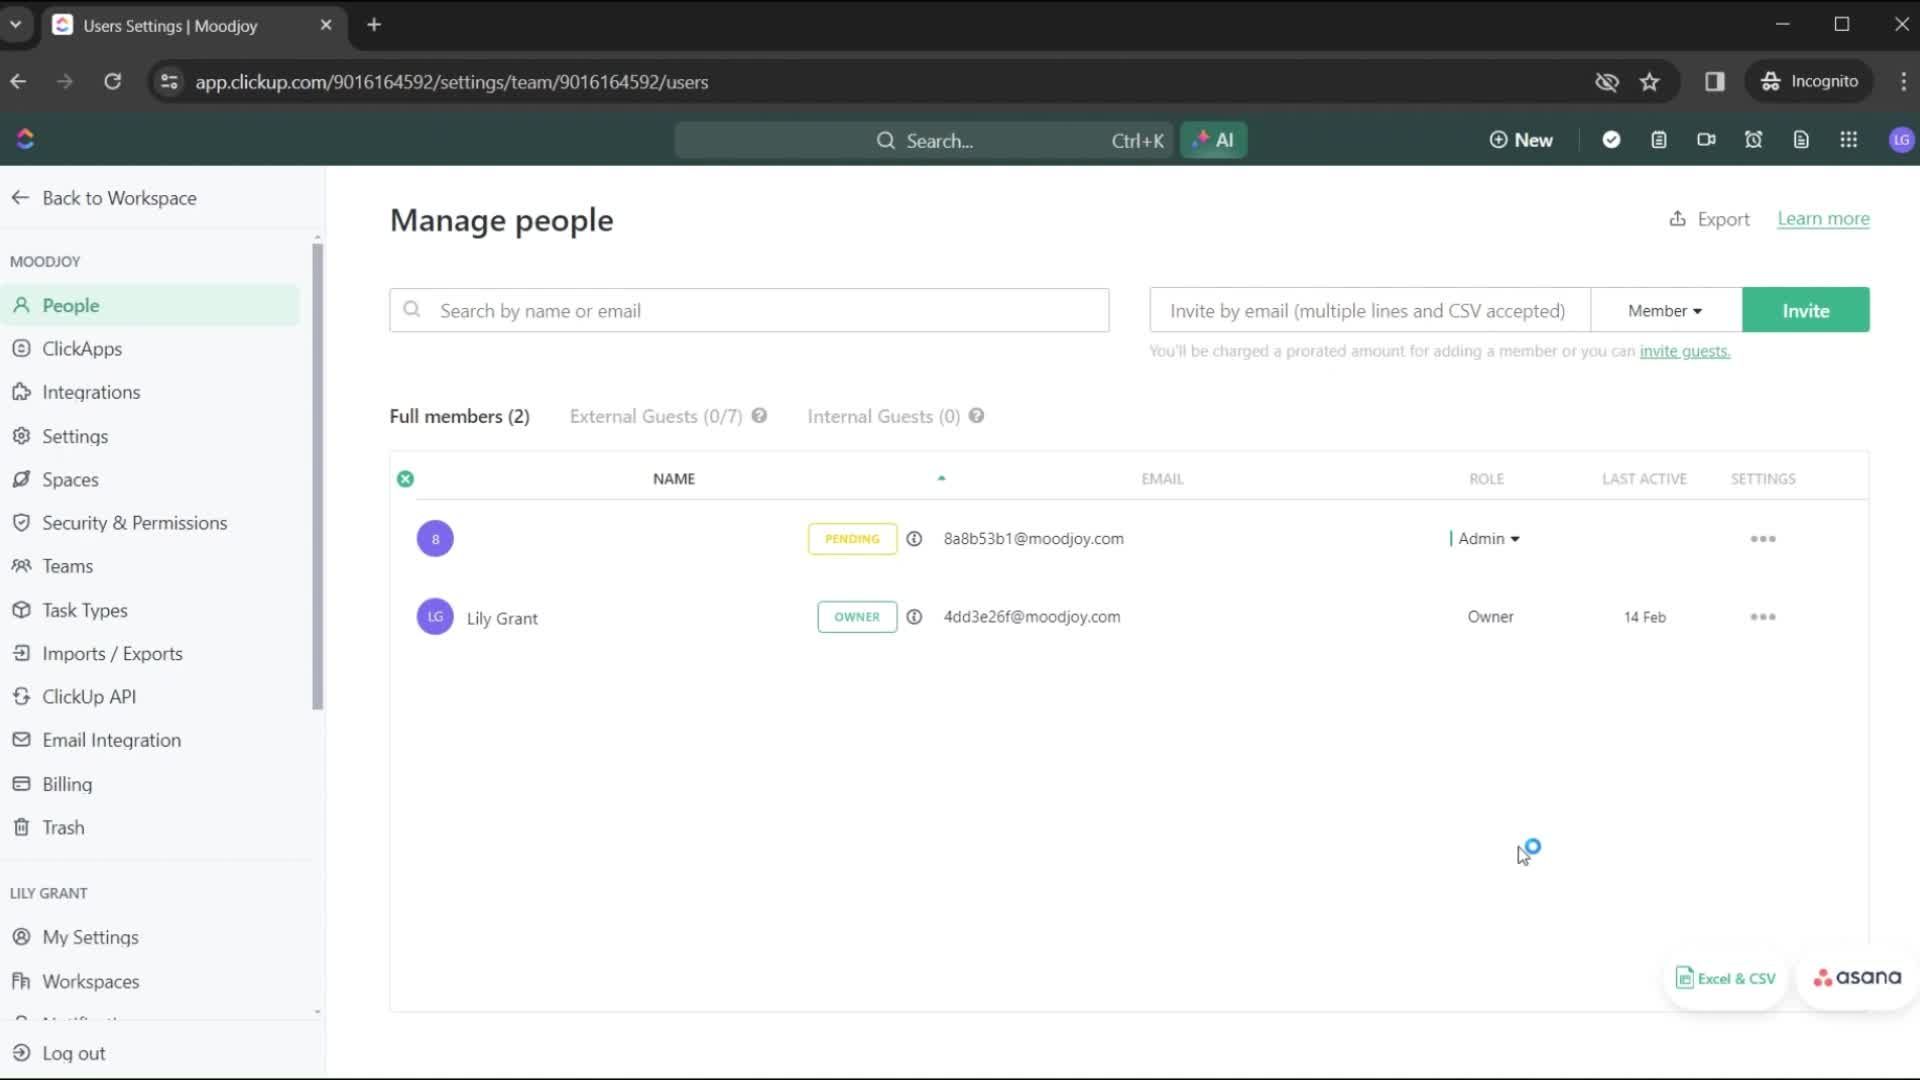
Task: Open Security & Permissions settings
Action: (x=135, y=522)
